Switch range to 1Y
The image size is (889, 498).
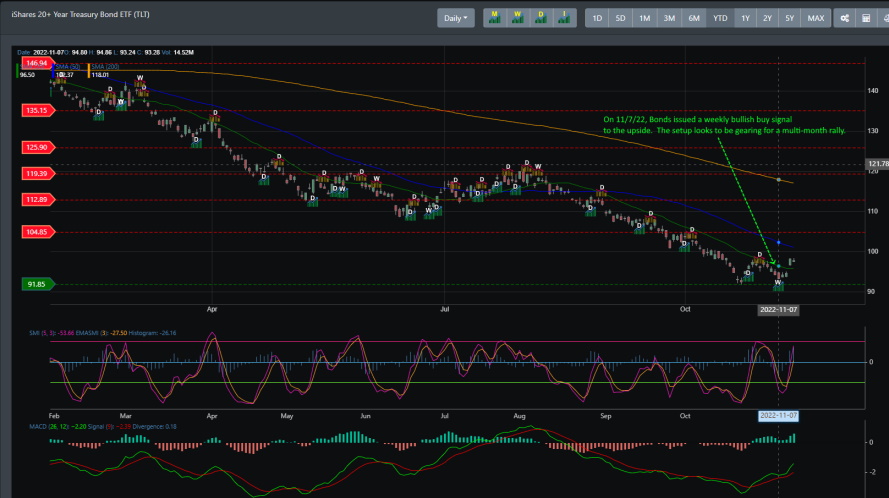pyautogui.click(x=746, y=18)
